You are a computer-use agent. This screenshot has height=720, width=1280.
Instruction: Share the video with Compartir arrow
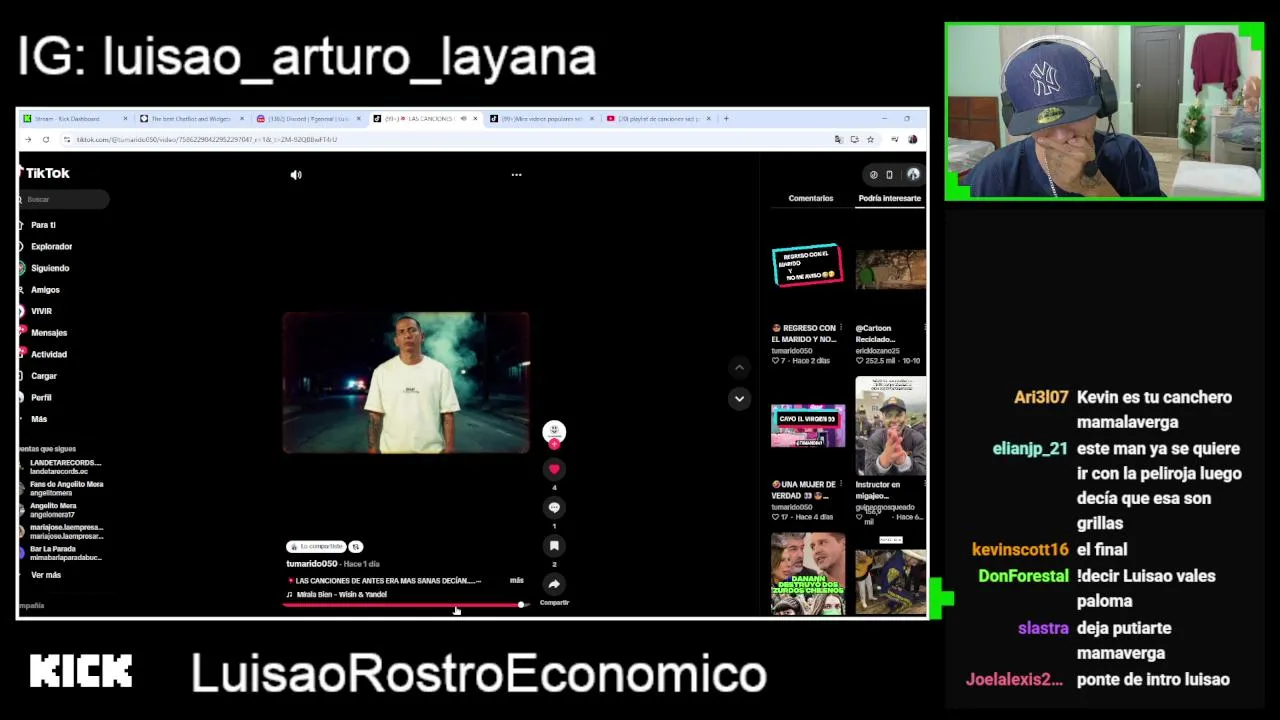click(x=554, y=584)
